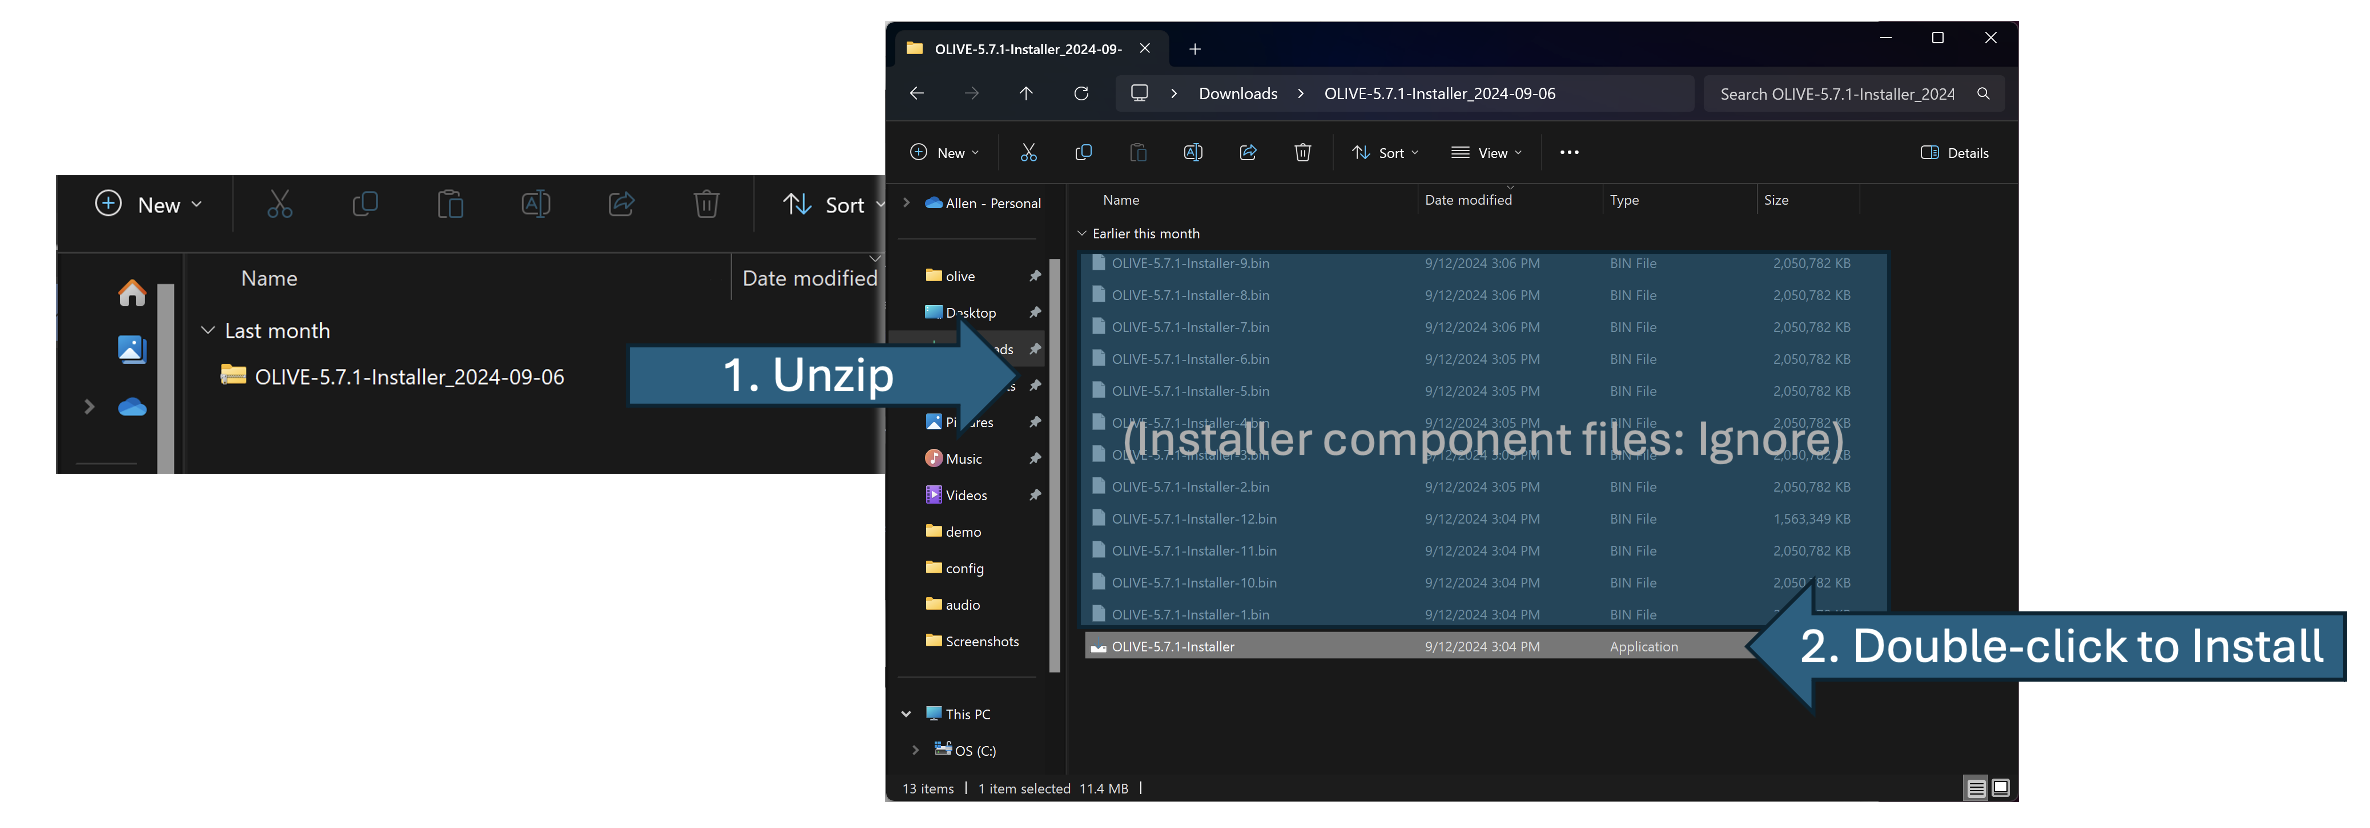Click the Search OLIVE-5.7.1-Installer field
This screenshot has height=828, width=2370.
[x=1854, y=94]
